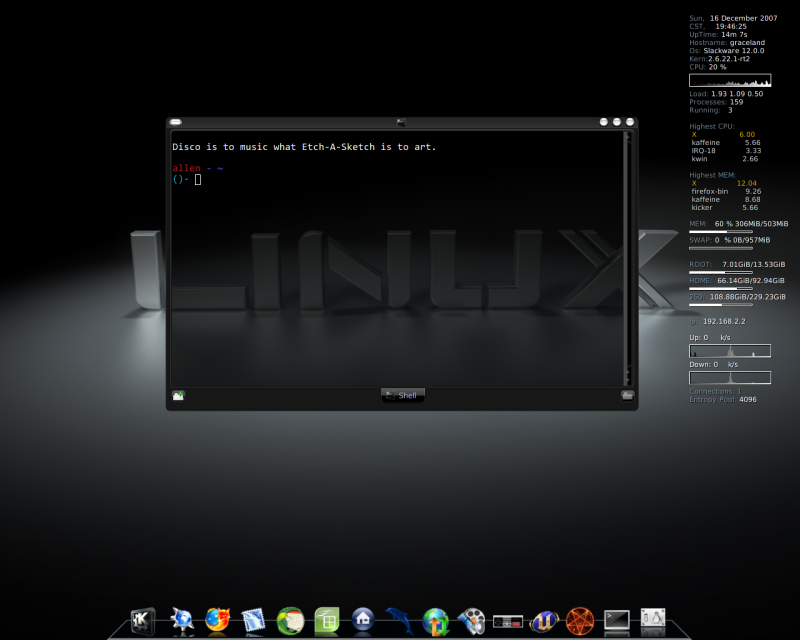This screenshot has height=640, width=800.
Task: Open the NES controller emulator icon
Action: [x=508, y=622]
